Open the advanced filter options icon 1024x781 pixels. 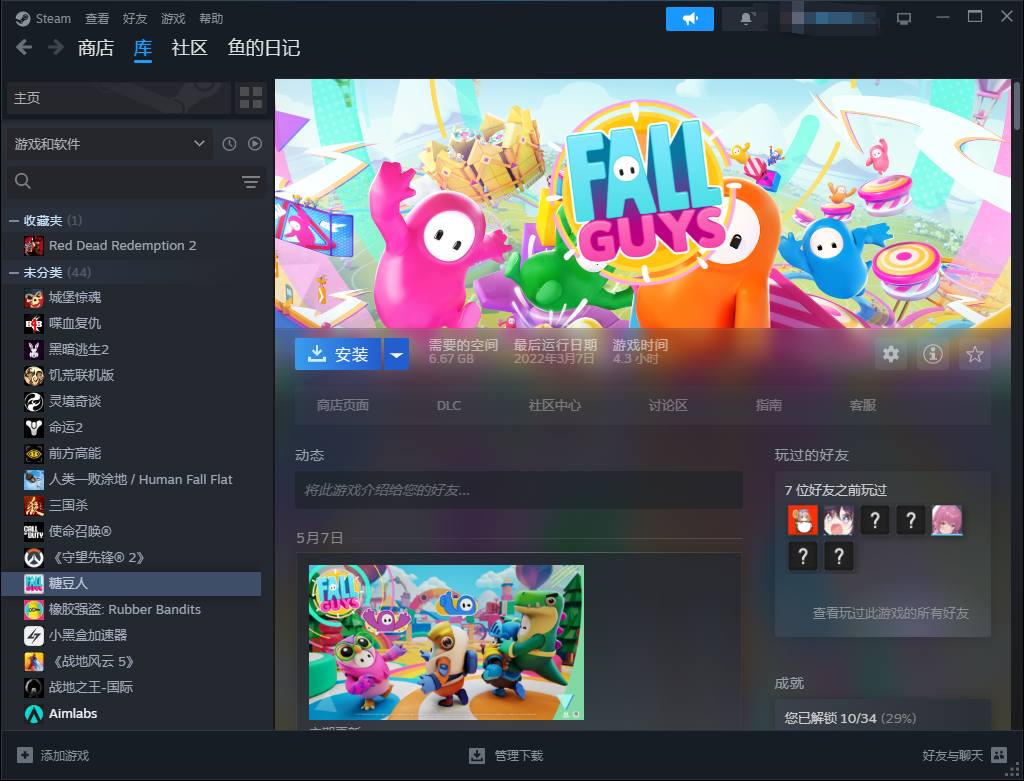tap(251, 182)
